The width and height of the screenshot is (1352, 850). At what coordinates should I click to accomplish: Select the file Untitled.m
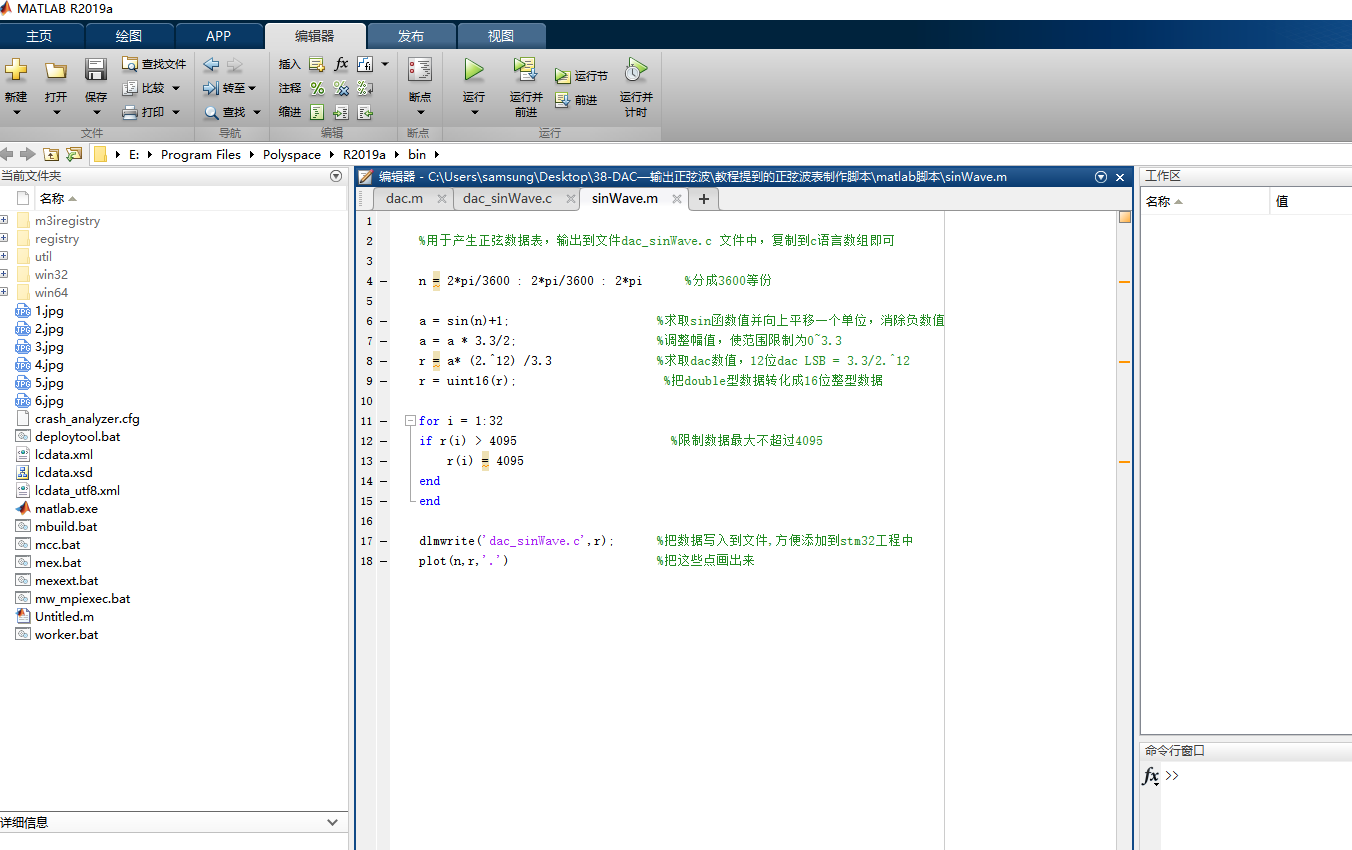(x=64, y=617)
